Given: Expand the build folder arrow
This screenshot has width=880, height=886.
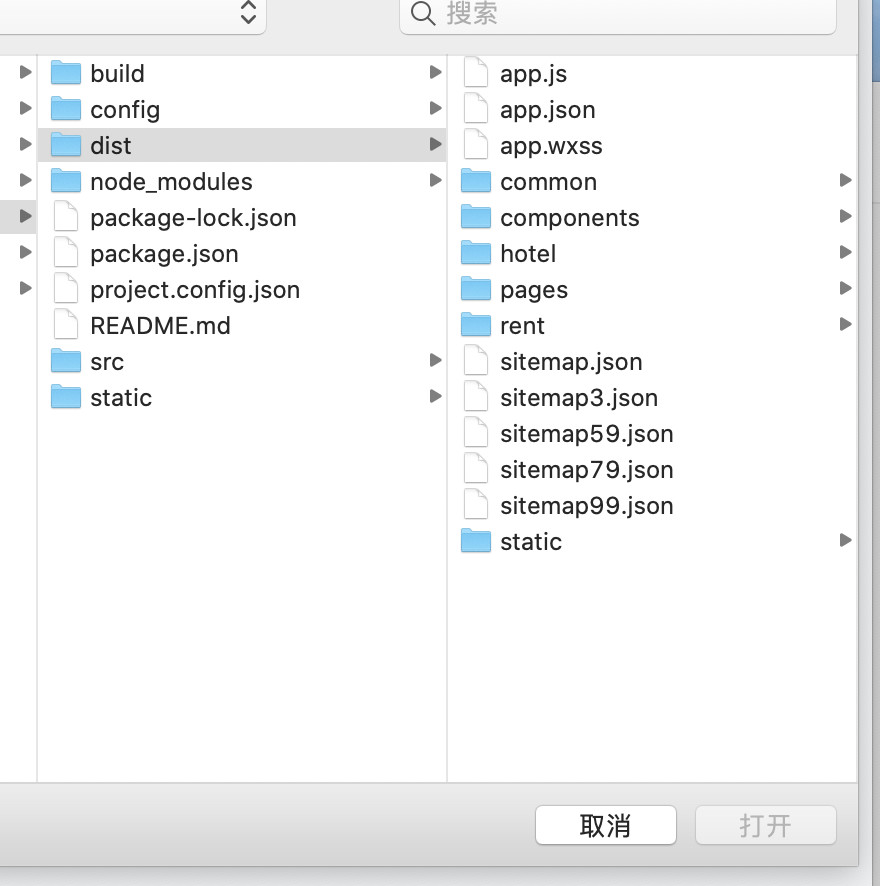Looking at the screenshot, I should point(435,72).
